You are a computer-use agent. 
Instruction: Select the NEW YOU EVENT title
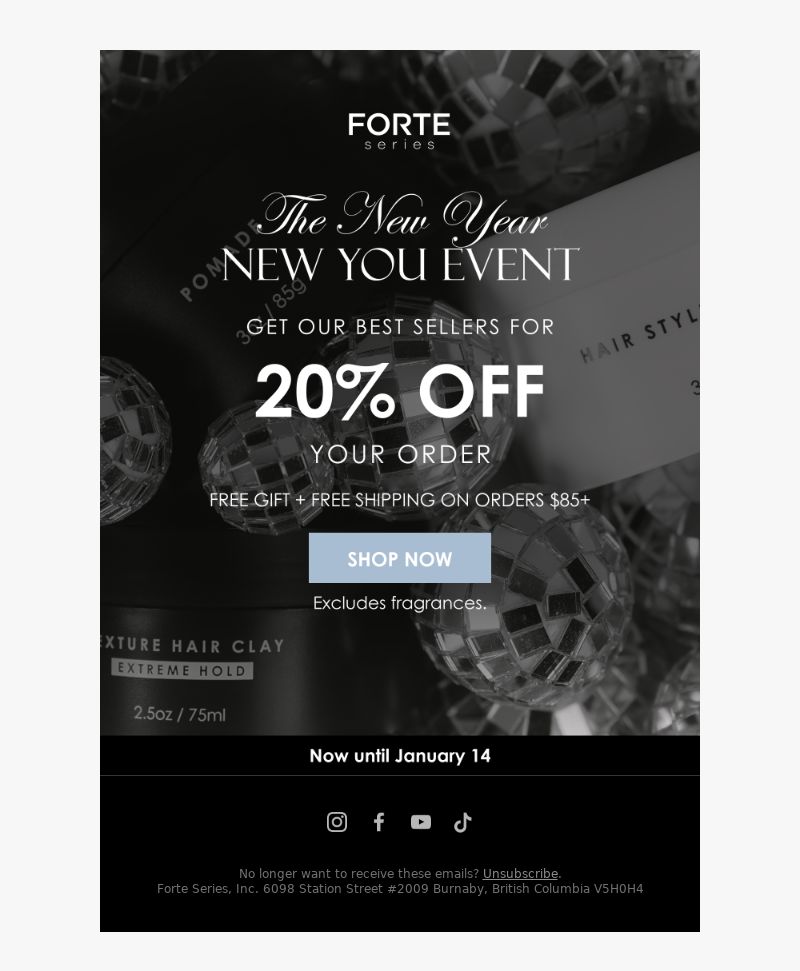point(400,264)
